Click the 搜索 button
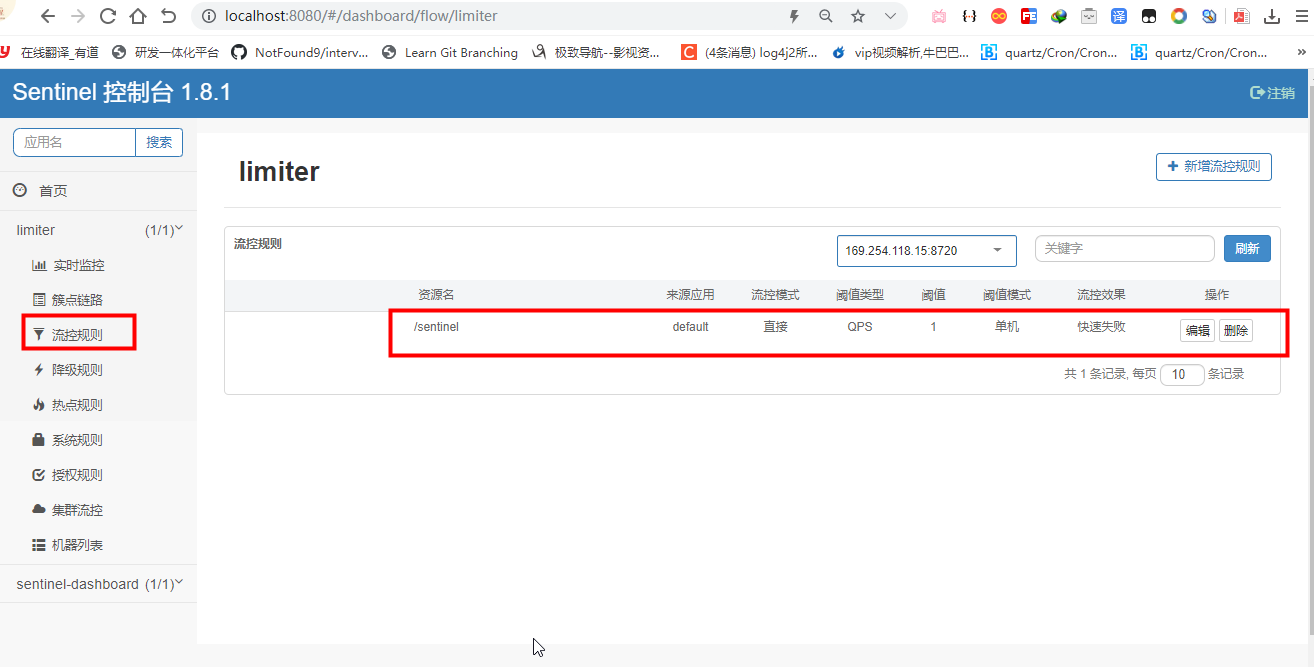 pos(159,142)
